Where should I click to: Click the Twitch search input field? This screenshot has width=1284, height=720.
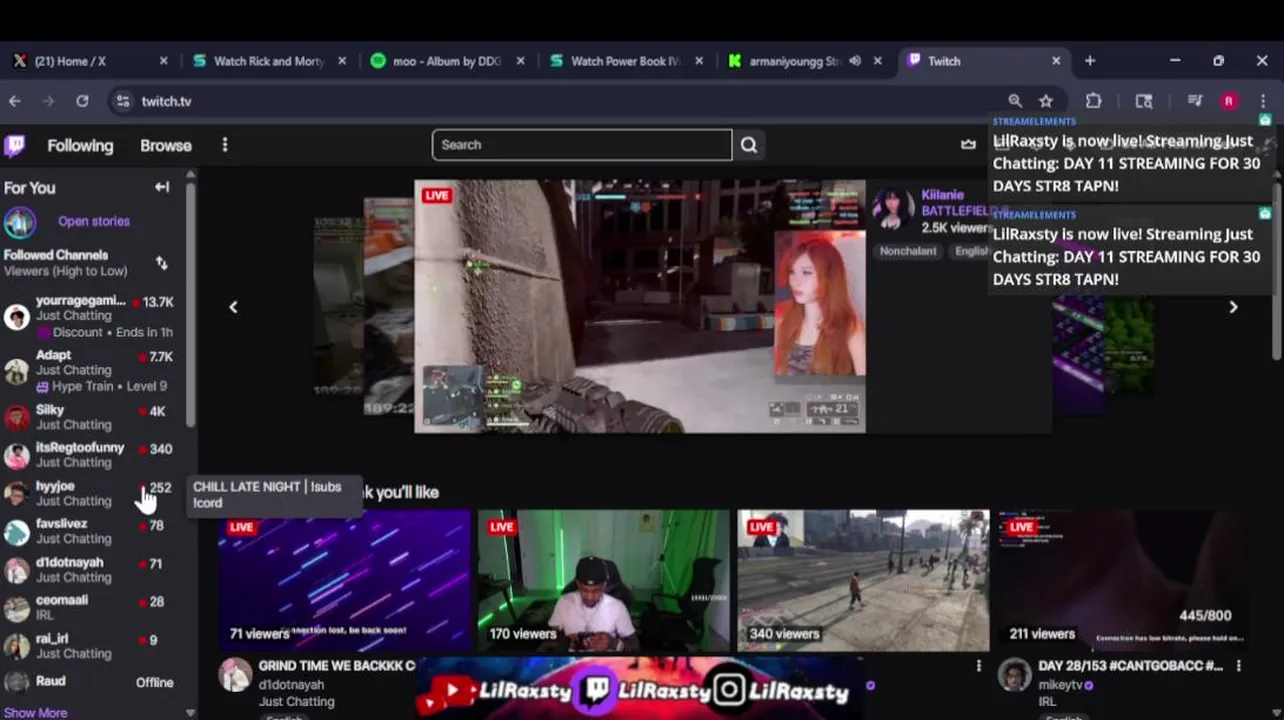(x=582, y=145)
